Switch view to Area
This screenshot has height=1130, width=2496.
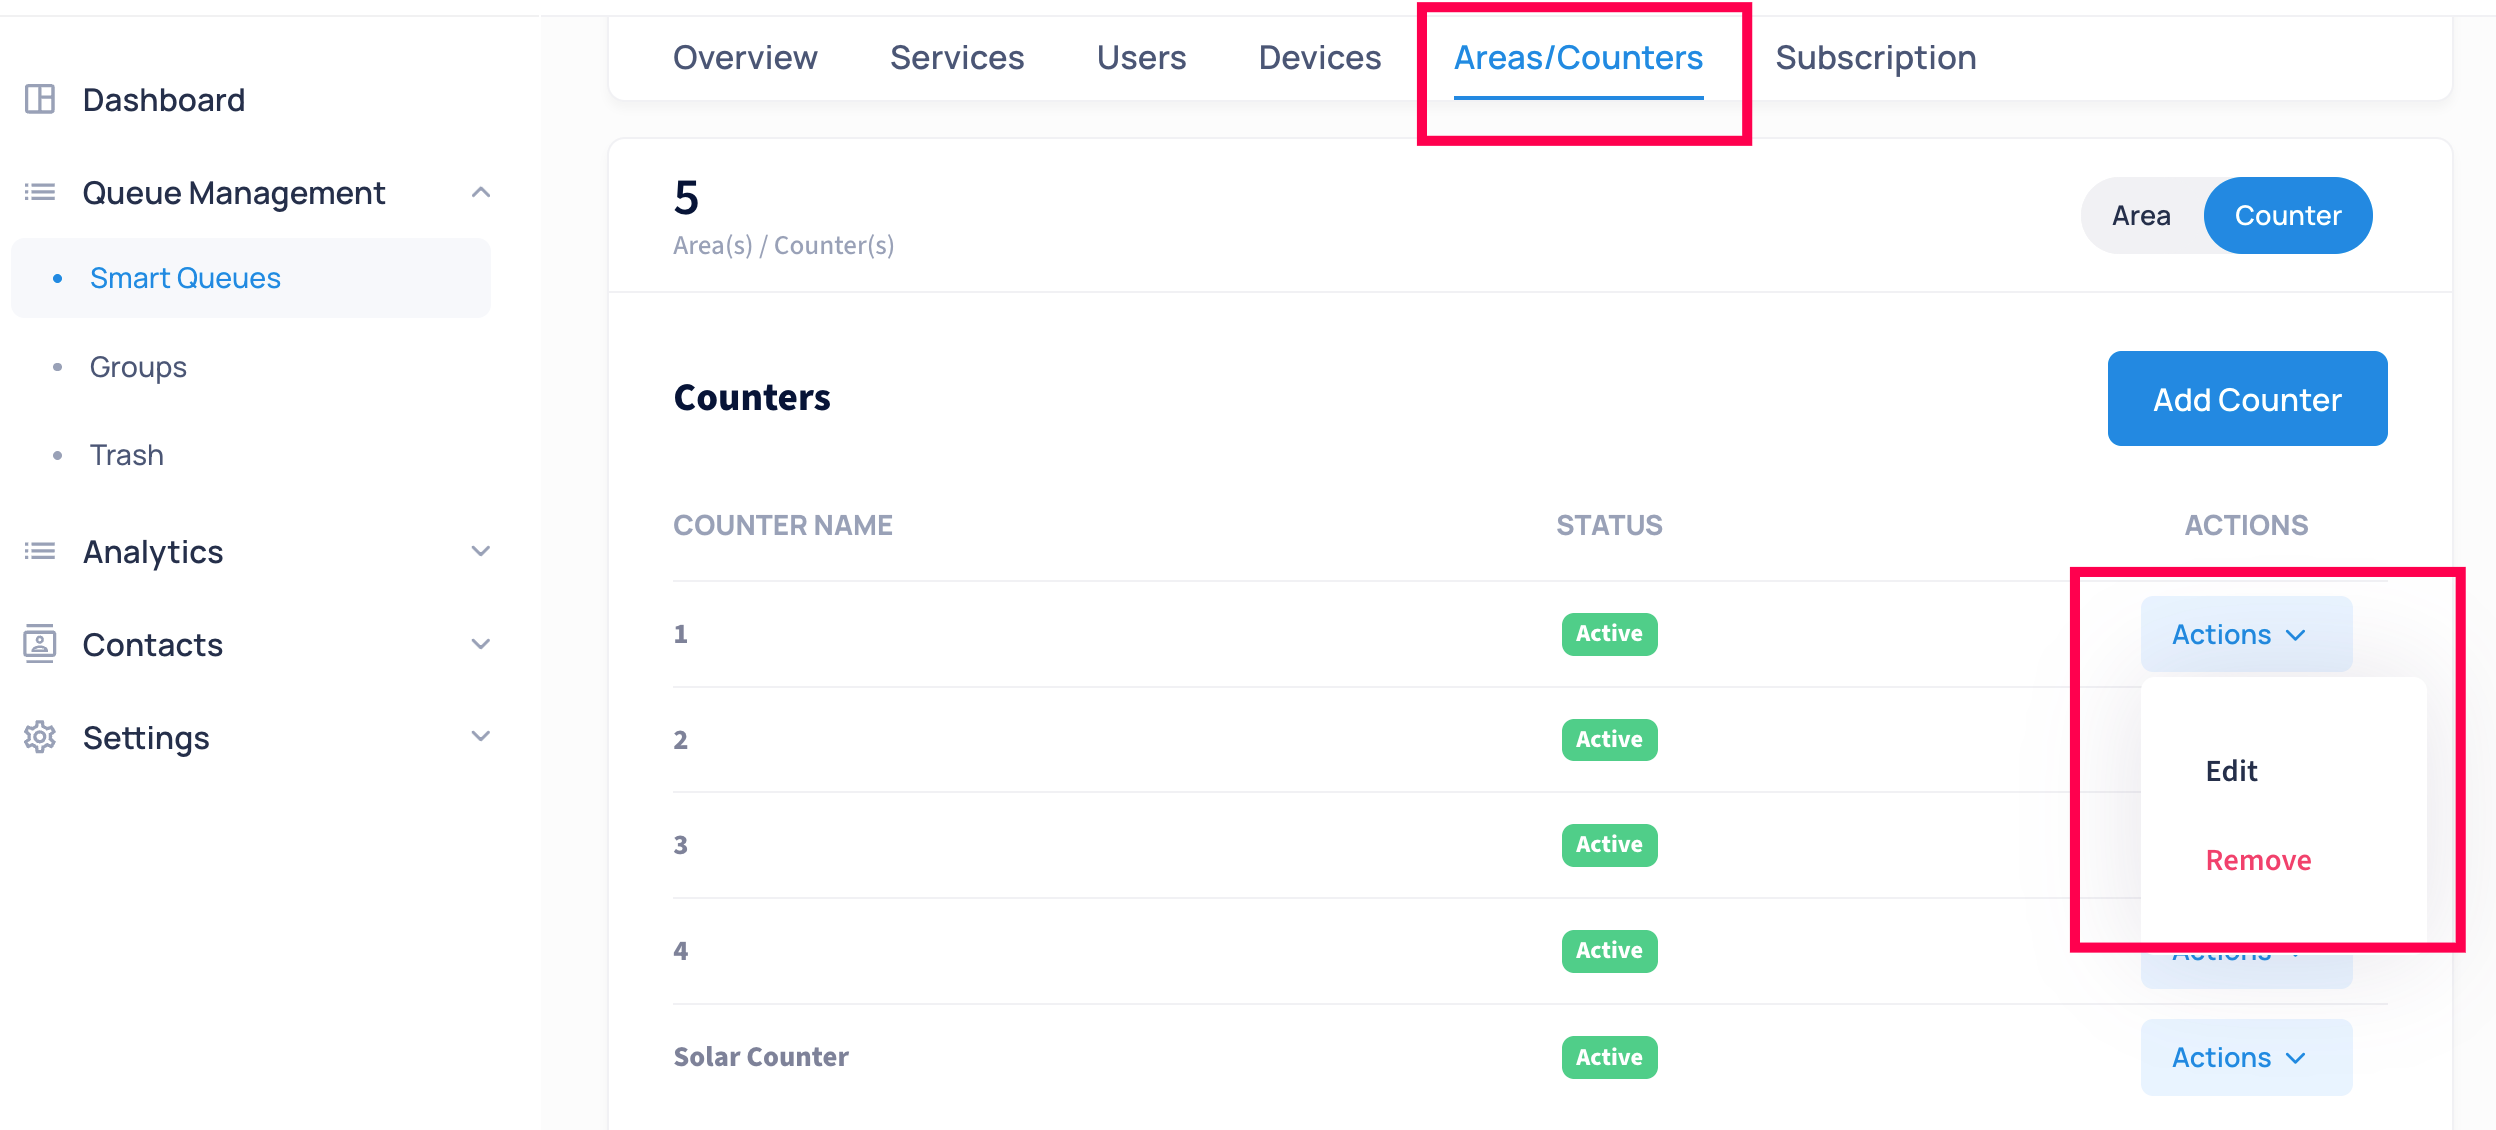pos(2141,215)
